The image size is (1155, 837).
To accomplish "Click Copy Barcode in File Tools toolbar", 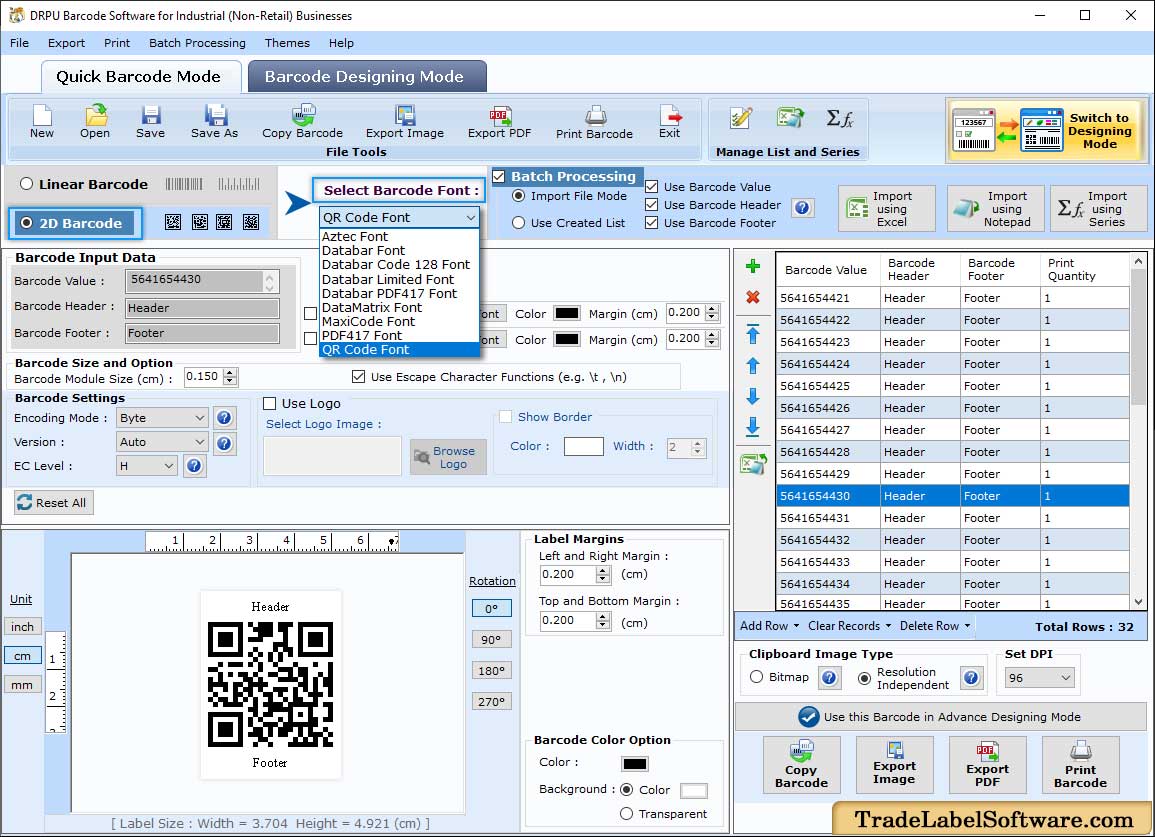I will (x=303, y=122).
